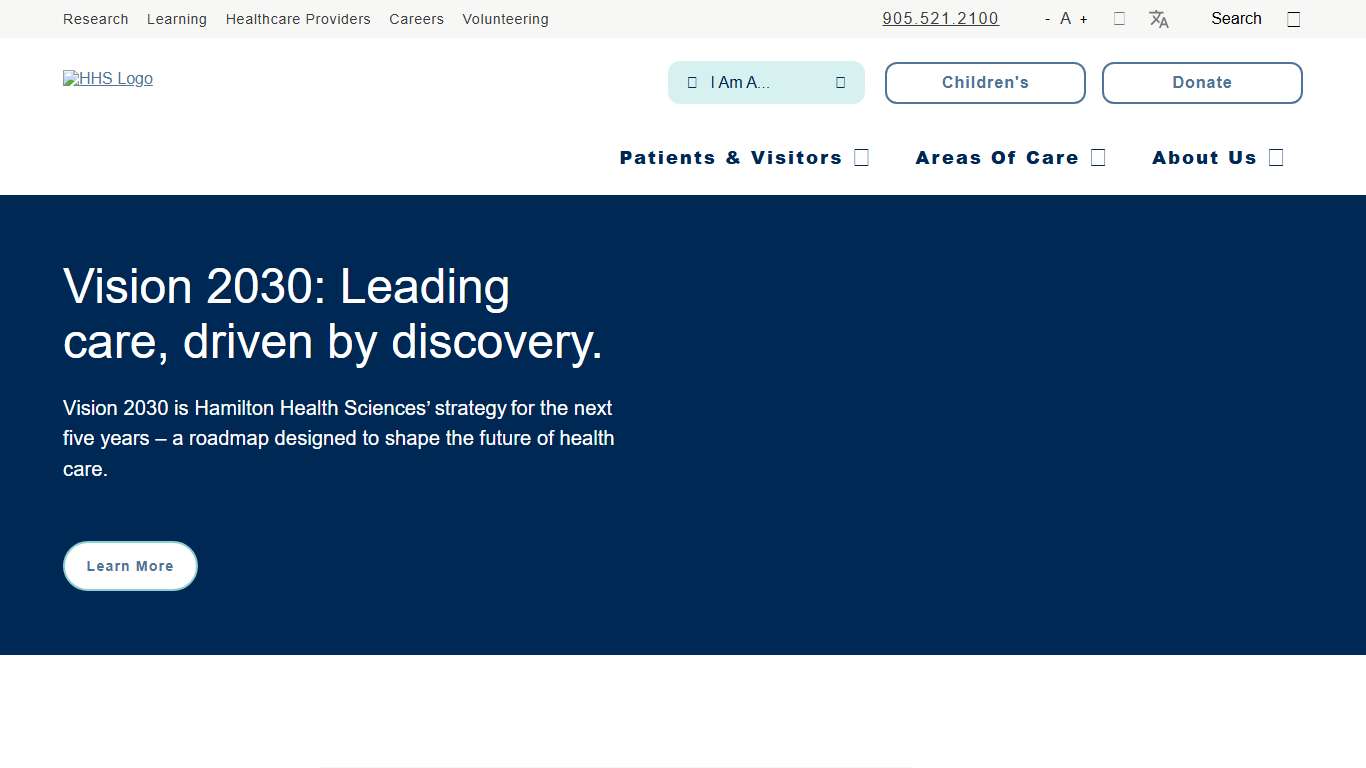Click the icon beside the Search label
Screen dimensions: 1366x768
tap(1293, 19)
